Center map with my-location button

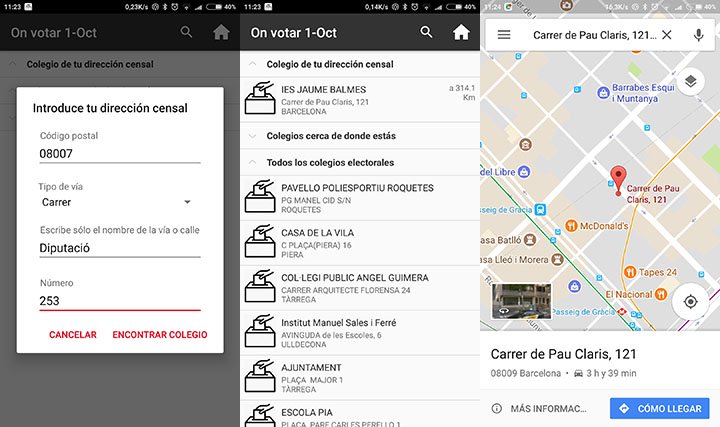coord(690,301)
